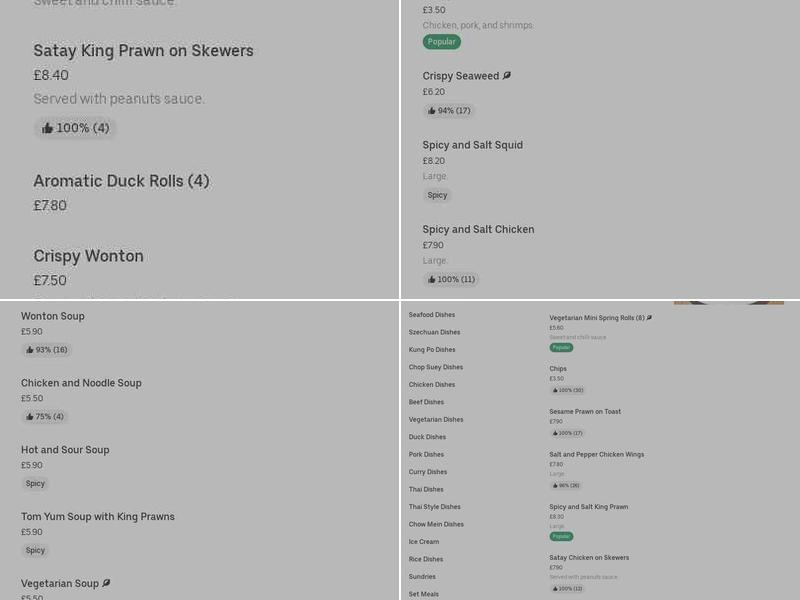Open Tom Yum Soup with King Prawns
The width and height of the screenshot is (800, 600).
(98, 517)
